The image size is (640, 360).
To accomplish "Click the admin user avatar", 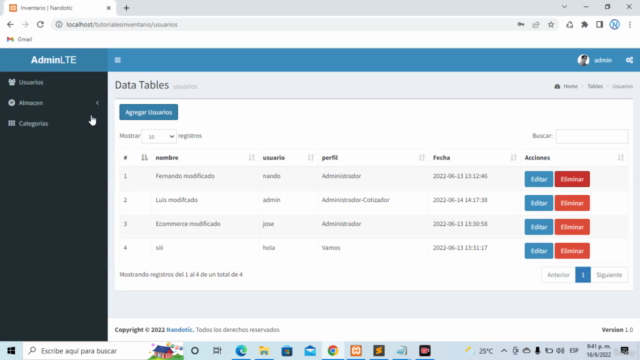I will (x=583, y=60).
